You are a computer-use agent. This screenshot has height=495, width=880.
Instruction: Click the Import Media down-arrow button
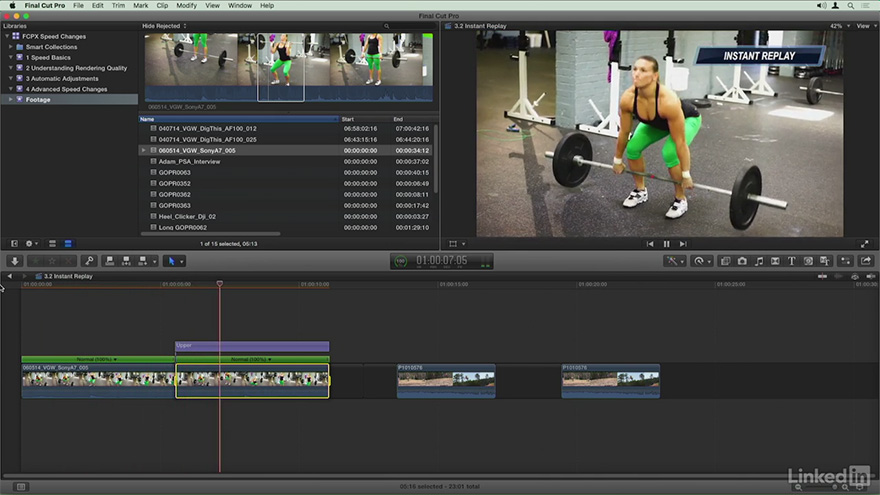pos(15,261)
